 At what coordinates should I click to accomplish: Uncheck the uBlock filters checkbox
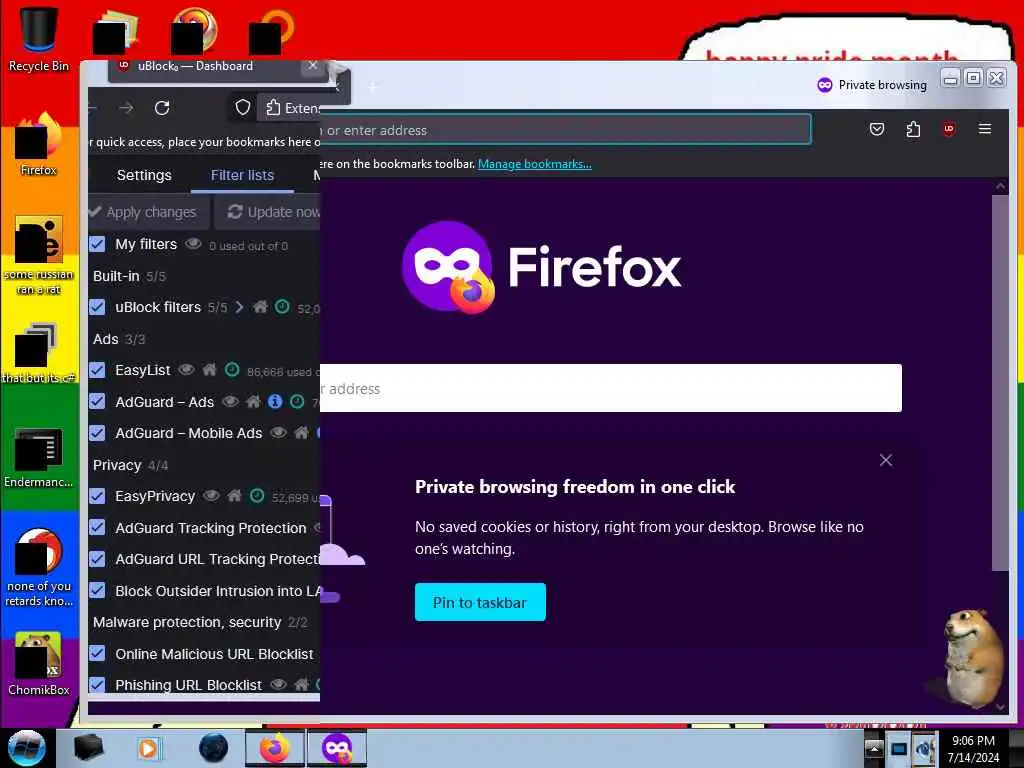point(97,307)
